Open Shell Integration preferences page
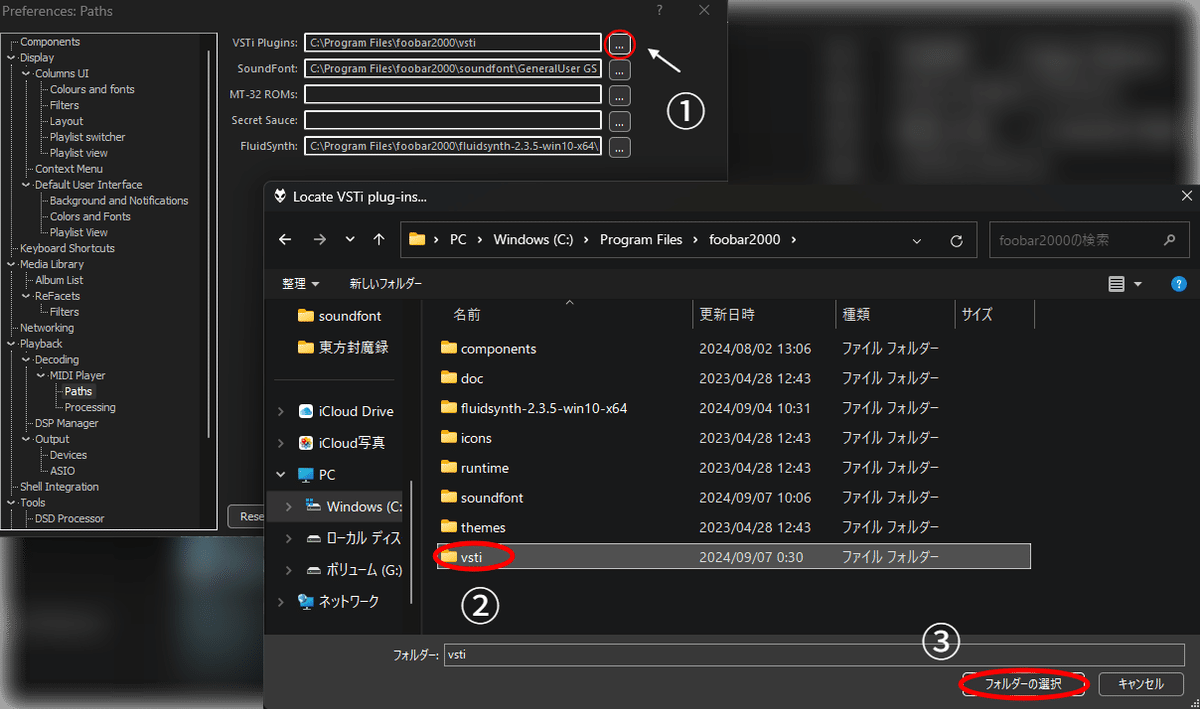Image resolution: width=1200 pixels, height=709 pixels. pyautogui.click(x=59, y=487)
